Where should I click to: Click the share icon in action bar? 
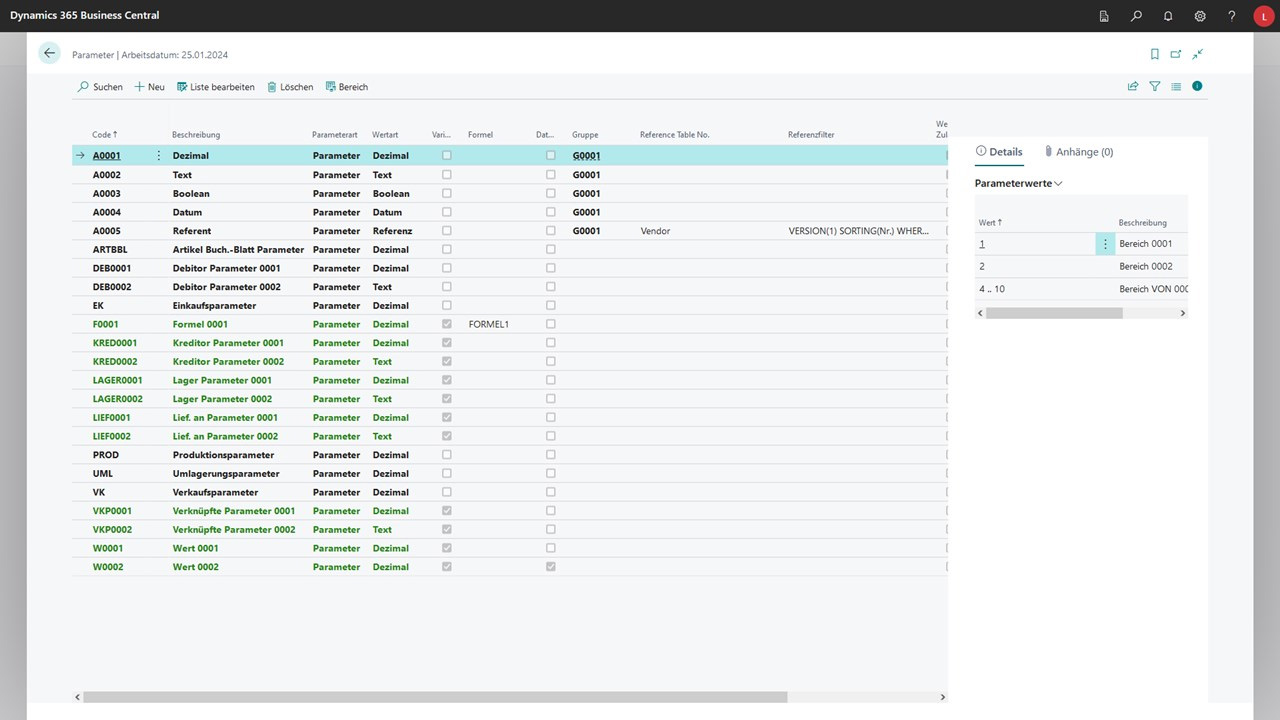(x=1133, y=87)
